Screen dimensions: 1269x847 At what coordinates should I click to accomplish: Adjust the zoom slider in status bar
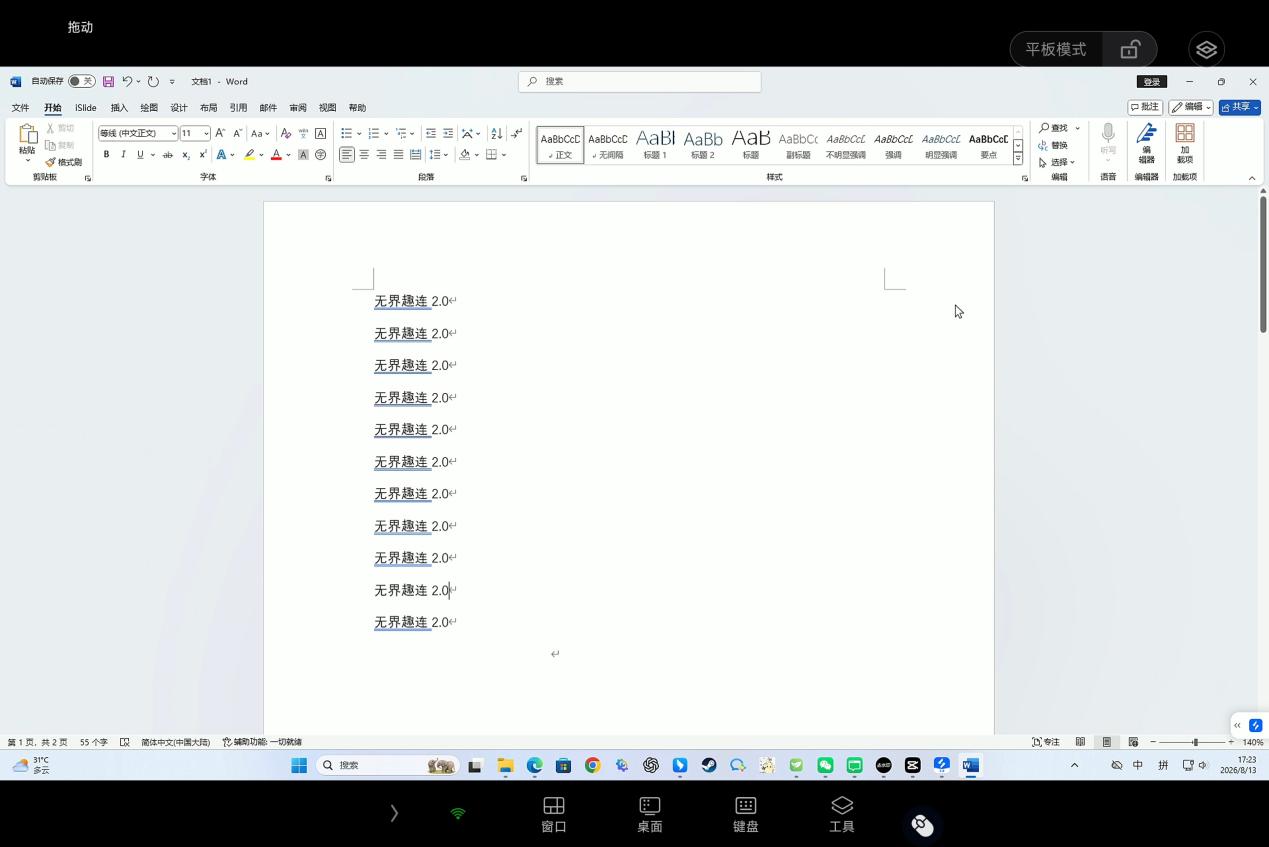1195,742
